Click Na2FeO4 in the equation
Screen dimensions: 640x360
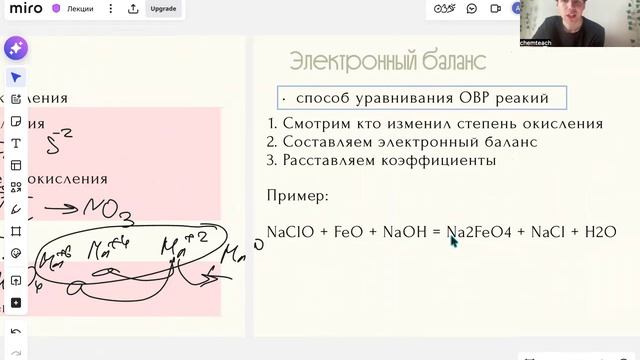pos(479,232)
